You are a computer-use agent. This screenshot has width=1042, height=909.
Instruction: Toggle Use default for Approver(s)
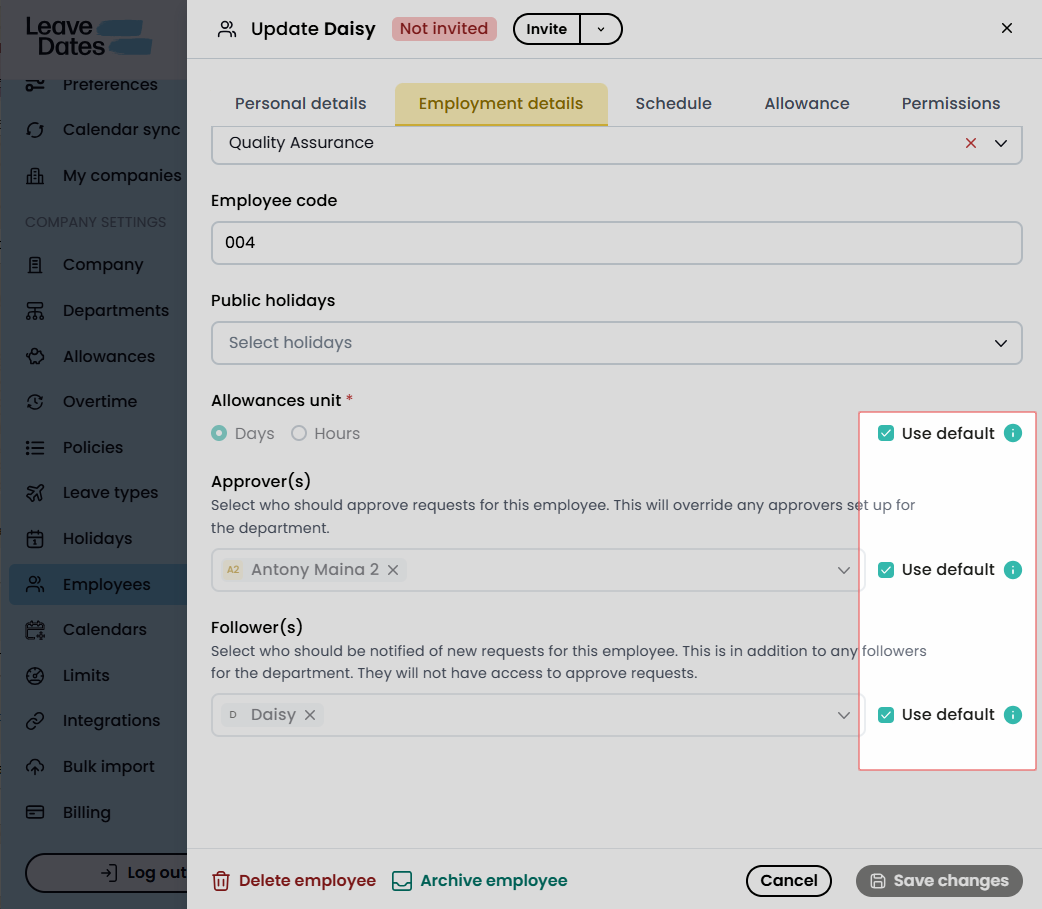886,570
